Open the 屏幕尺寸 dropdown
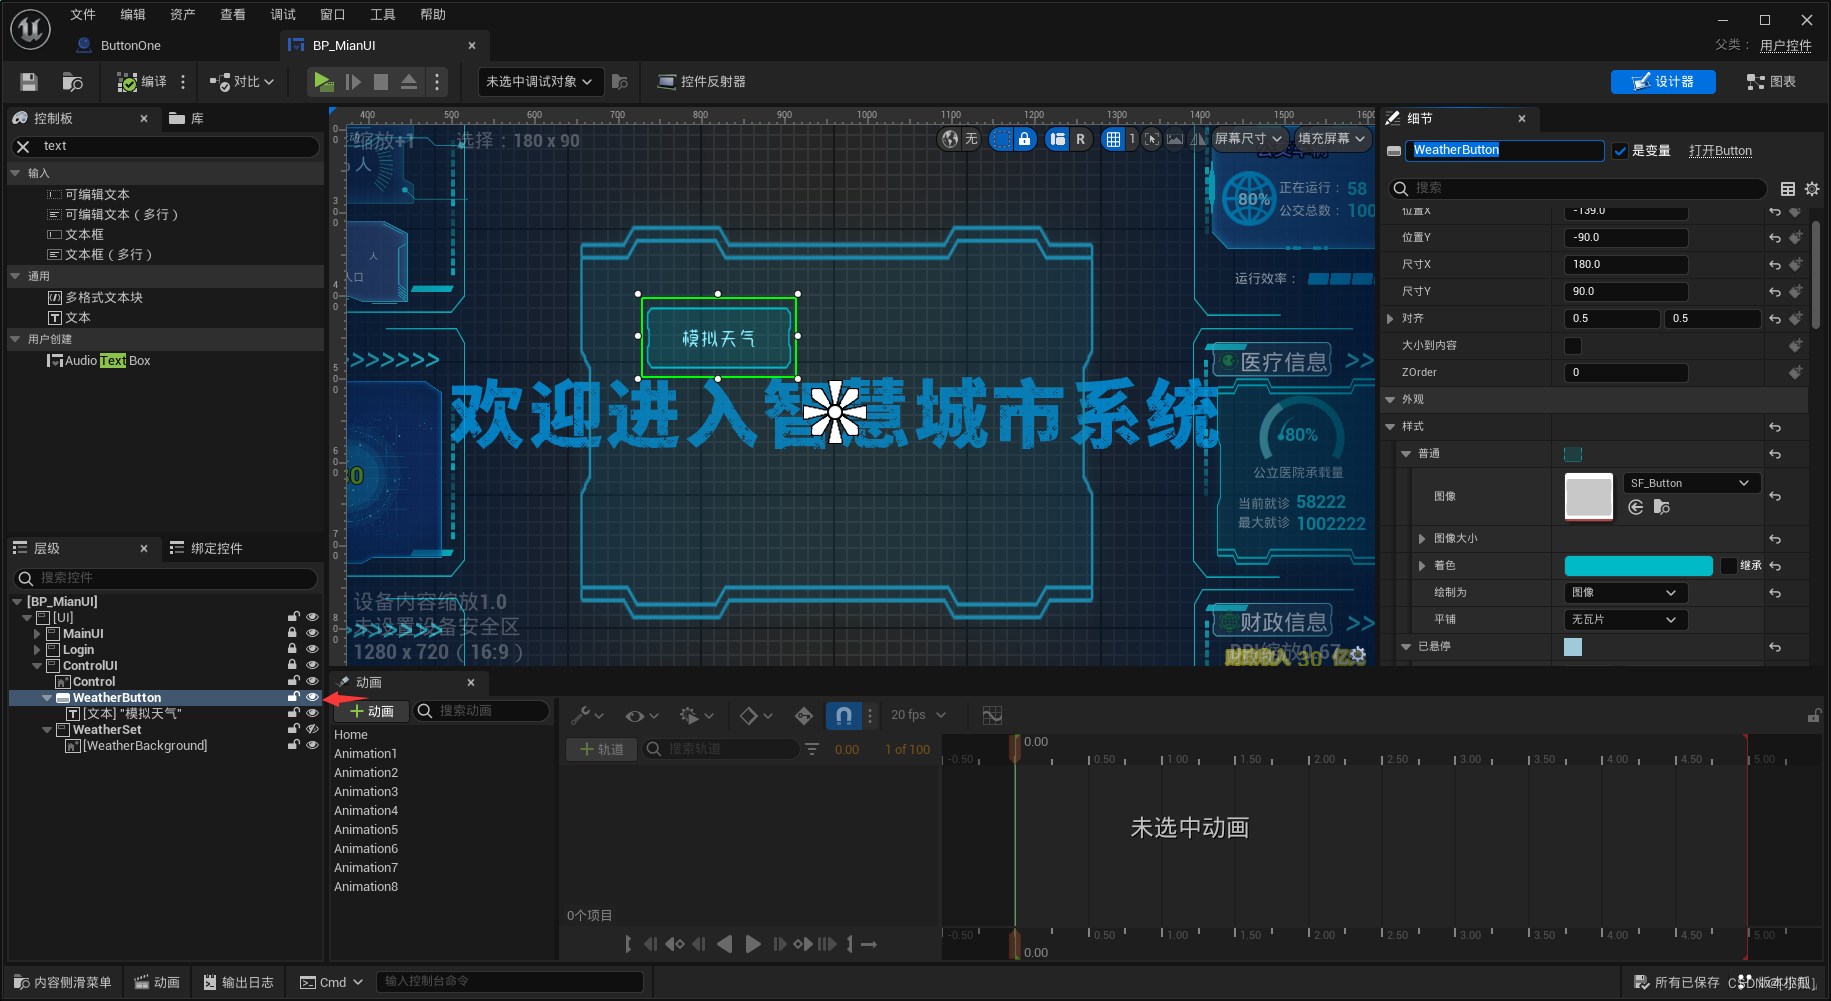The image size is (1831, 1001). (x=1248, y=139)
